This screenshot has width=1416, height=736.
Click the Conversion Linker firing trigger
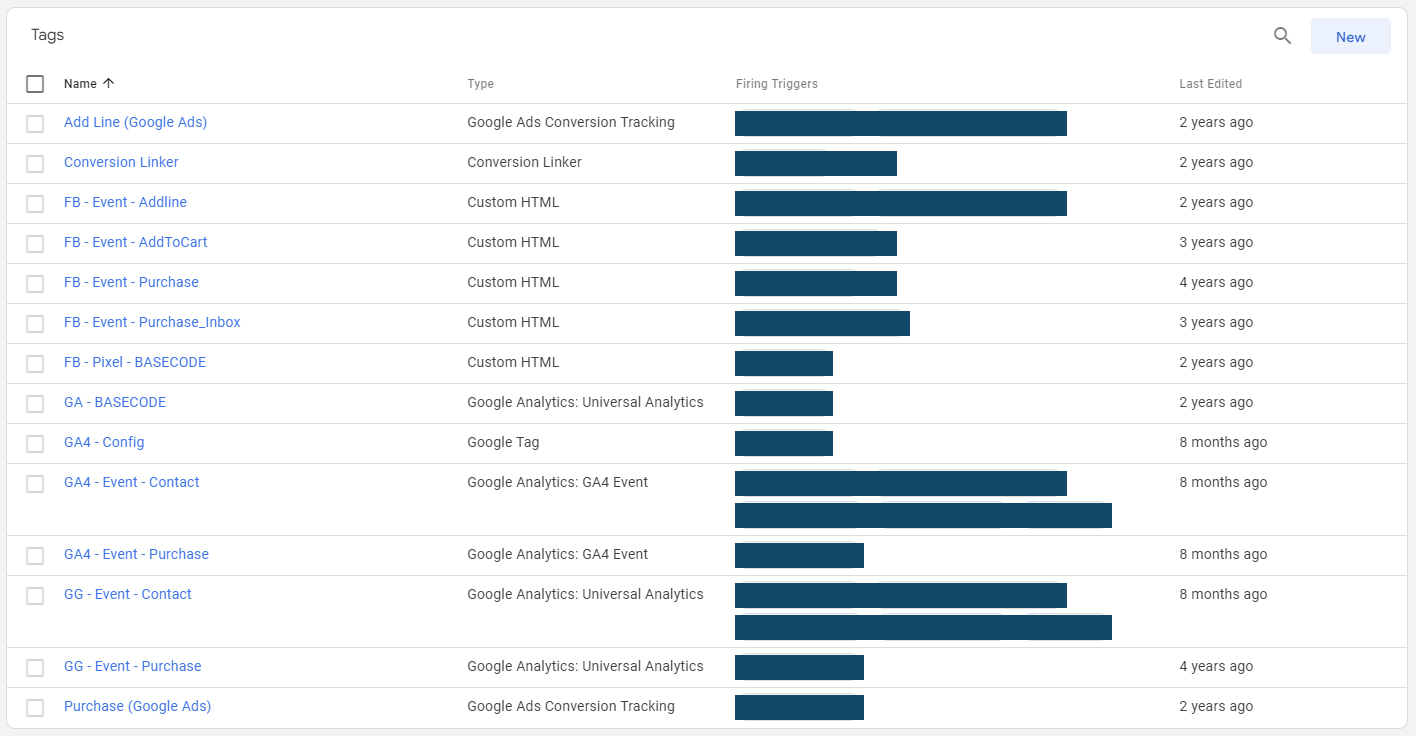tap(815, 163)
